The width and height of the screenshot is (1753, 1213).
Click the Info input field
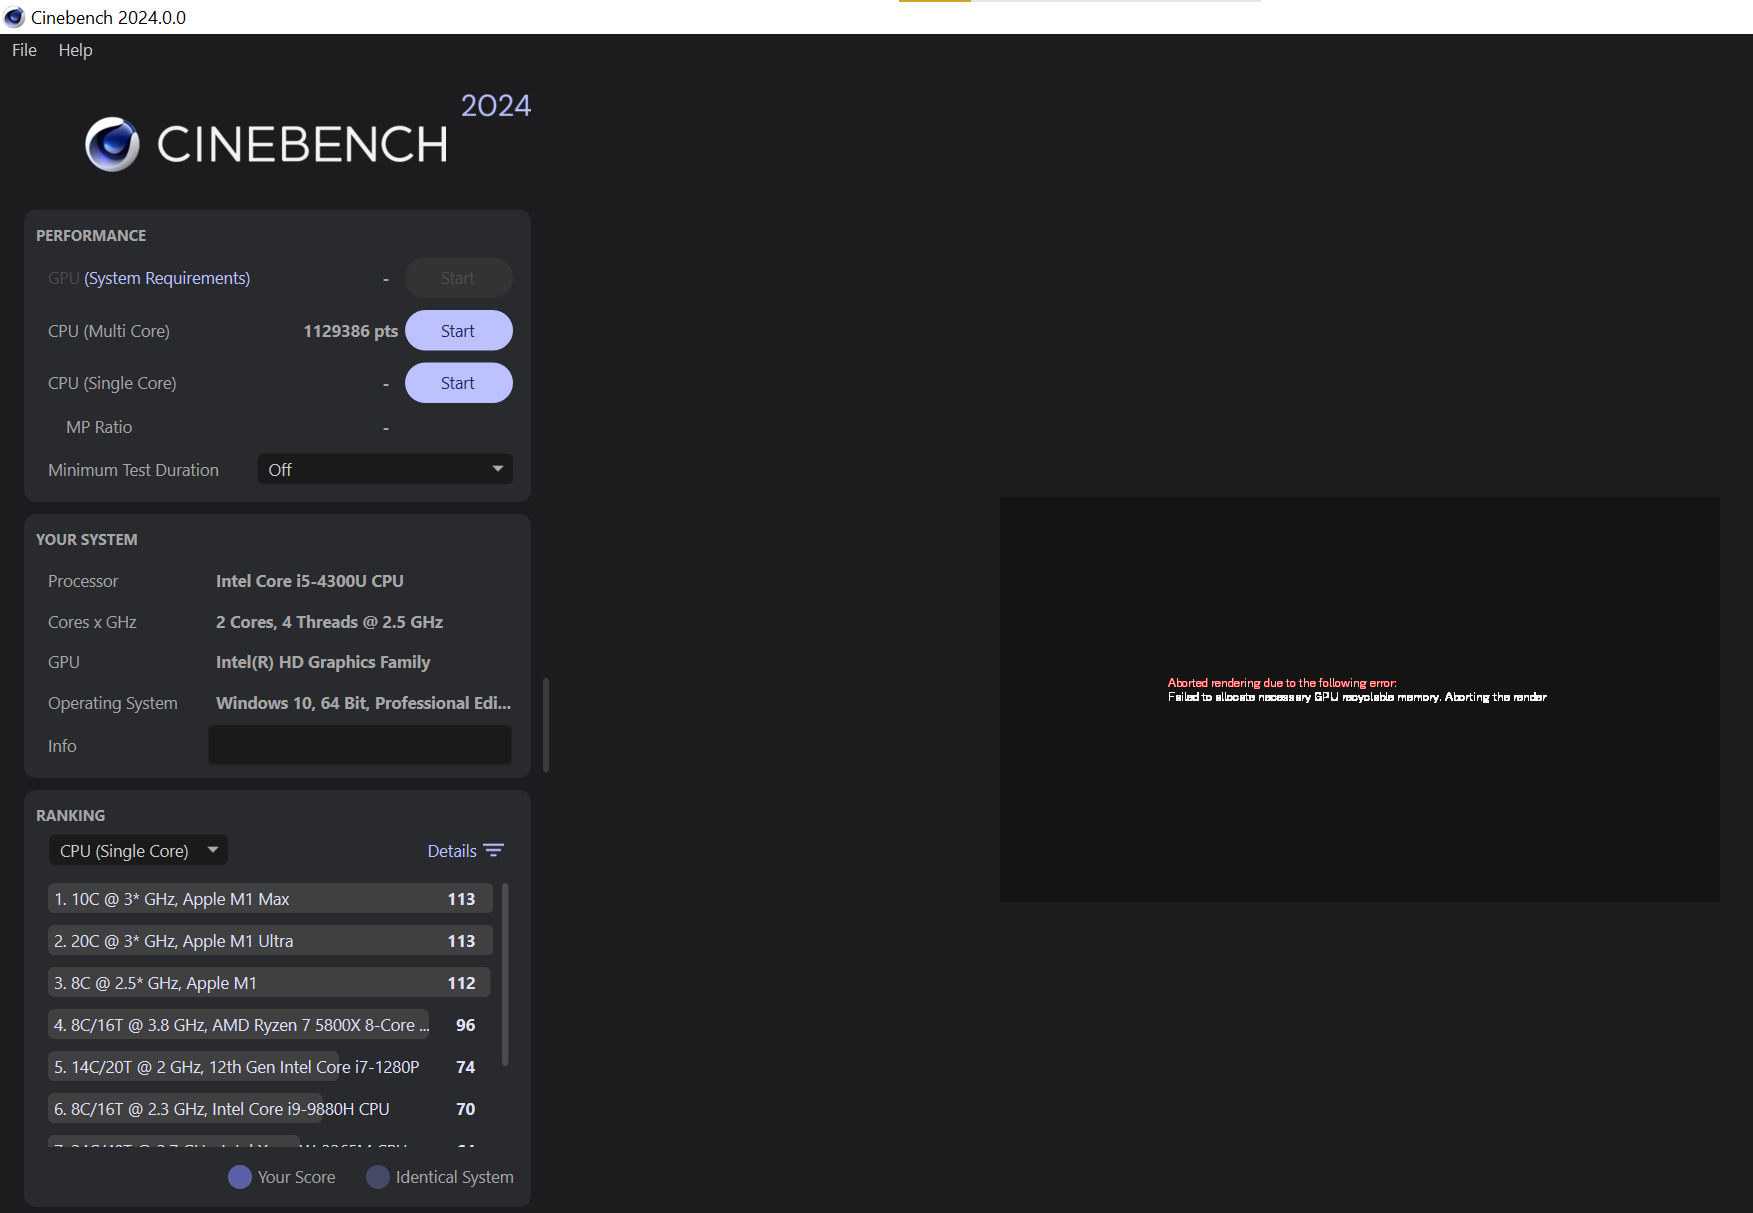pyautogui.click(x=359, y=744)
